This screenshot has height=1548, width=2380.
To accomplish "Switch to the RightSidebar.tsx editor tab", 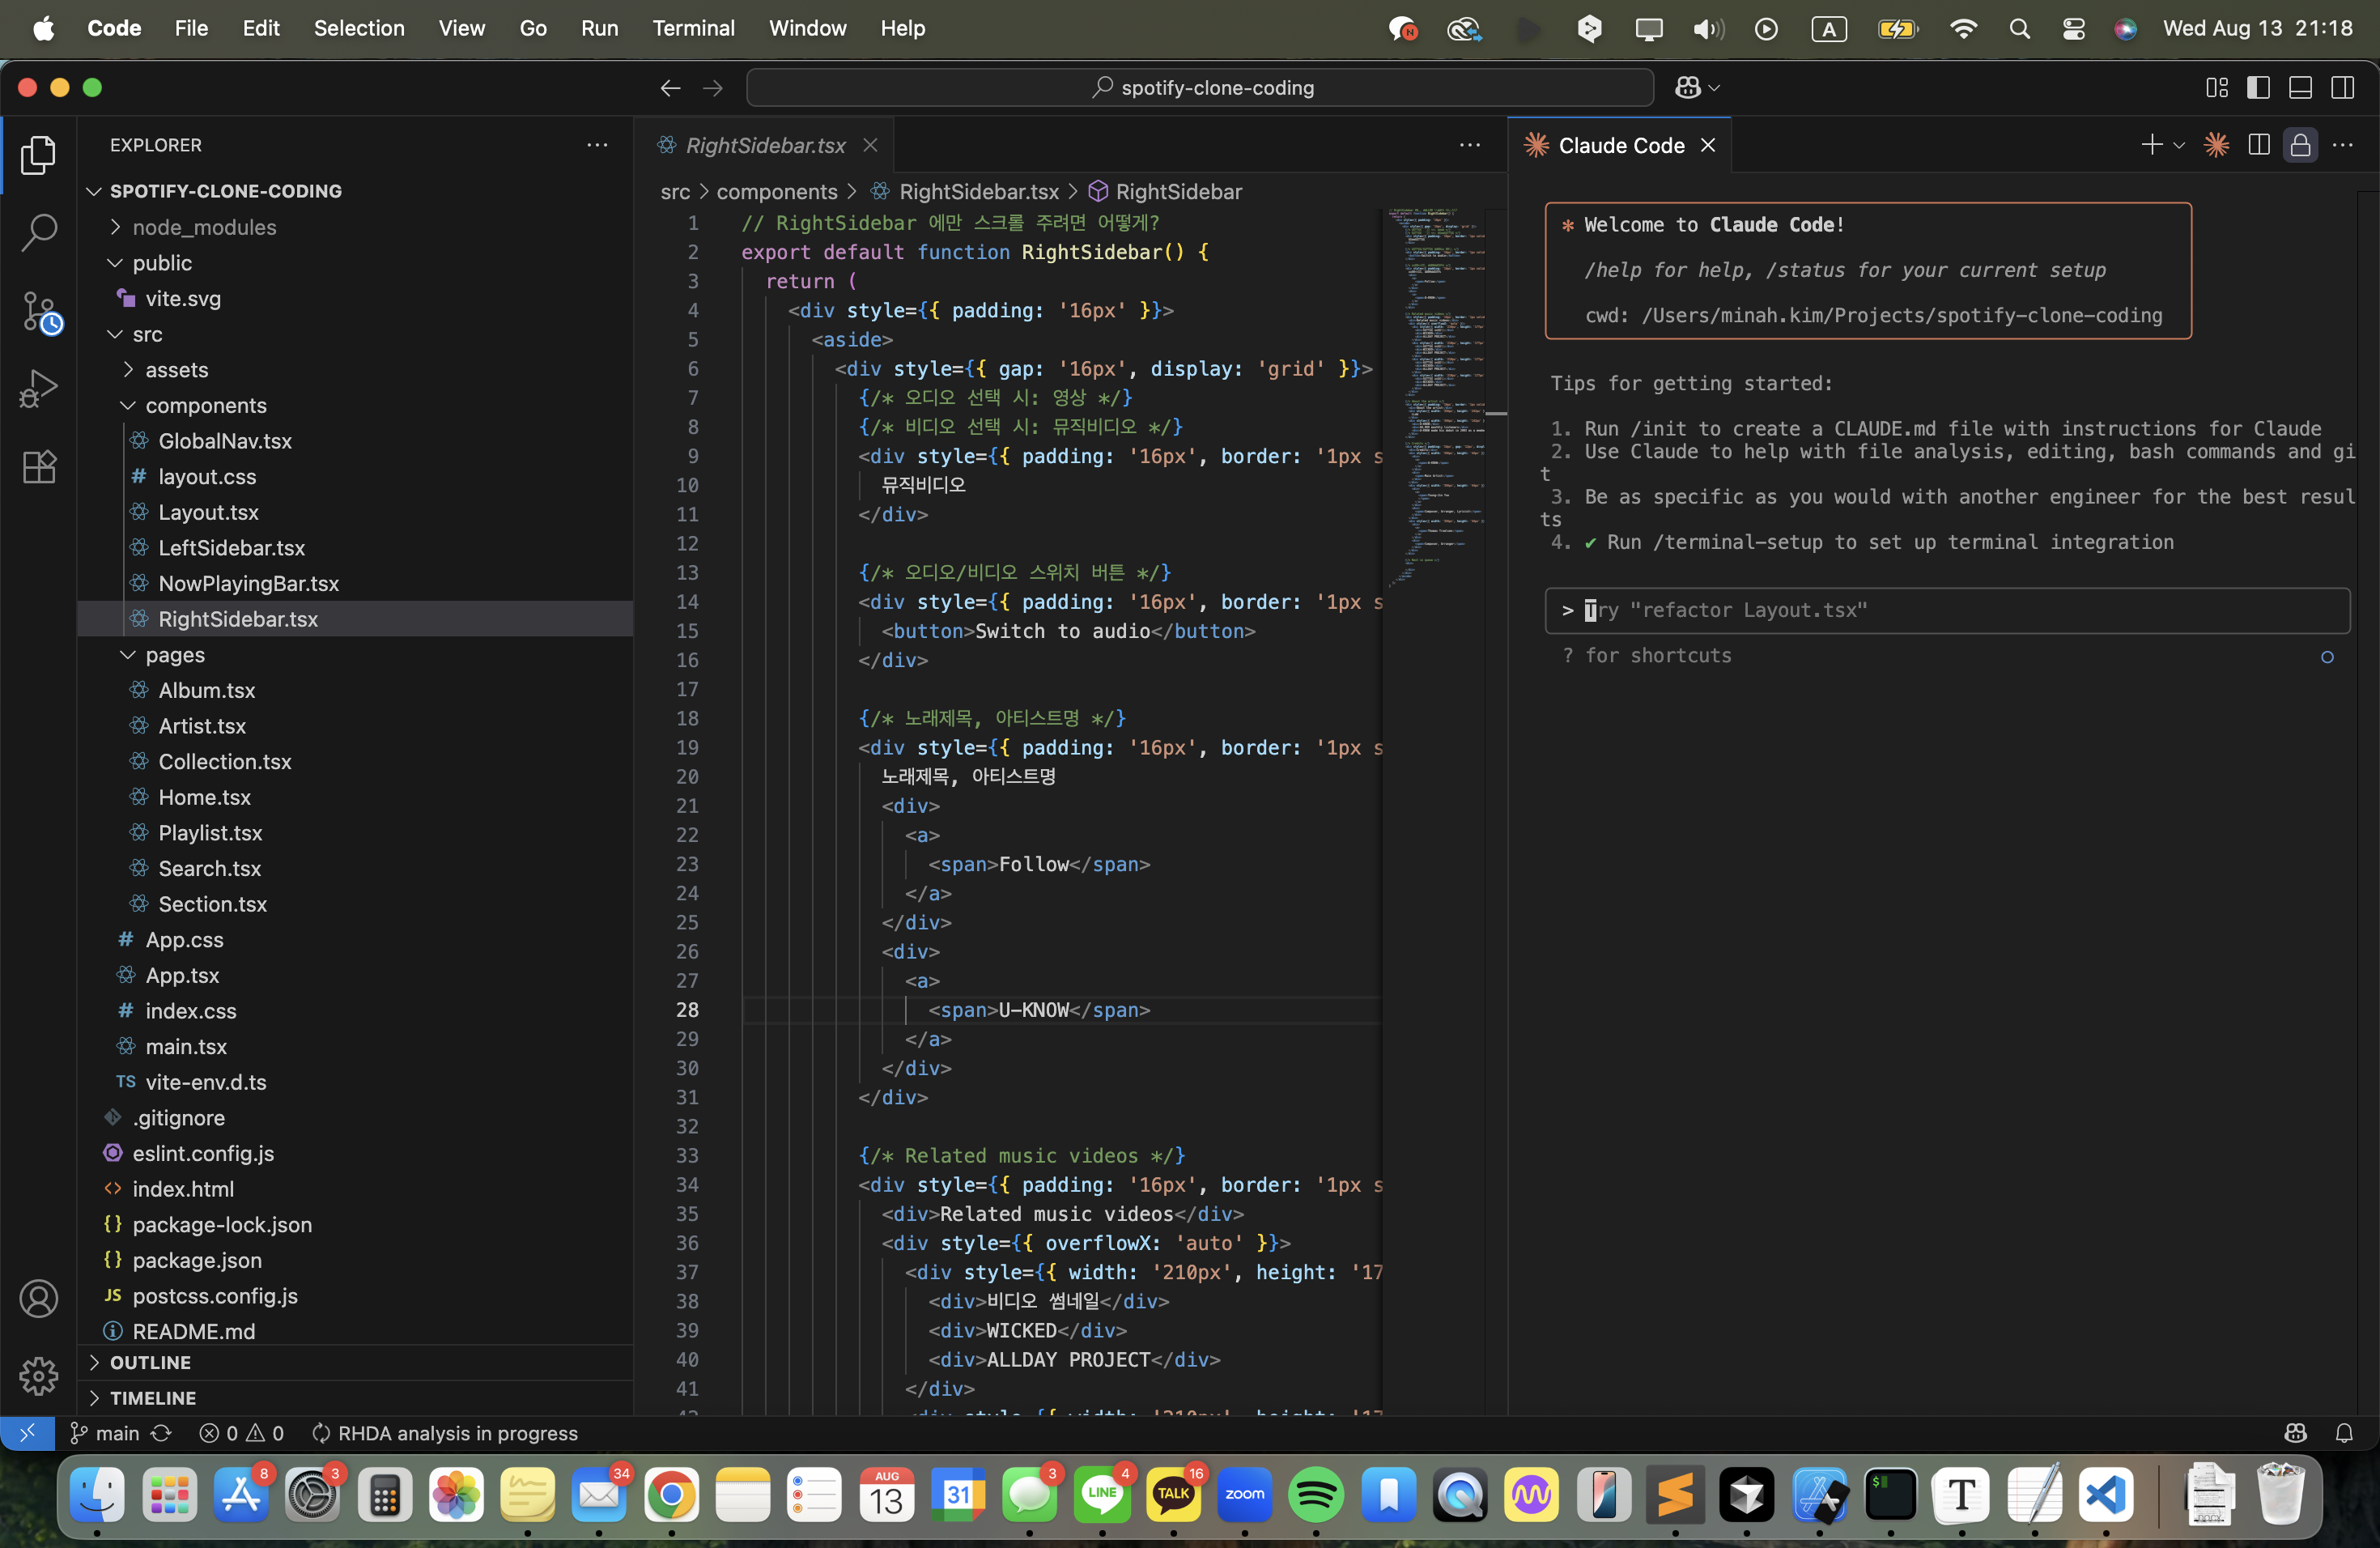I will 765,145.
